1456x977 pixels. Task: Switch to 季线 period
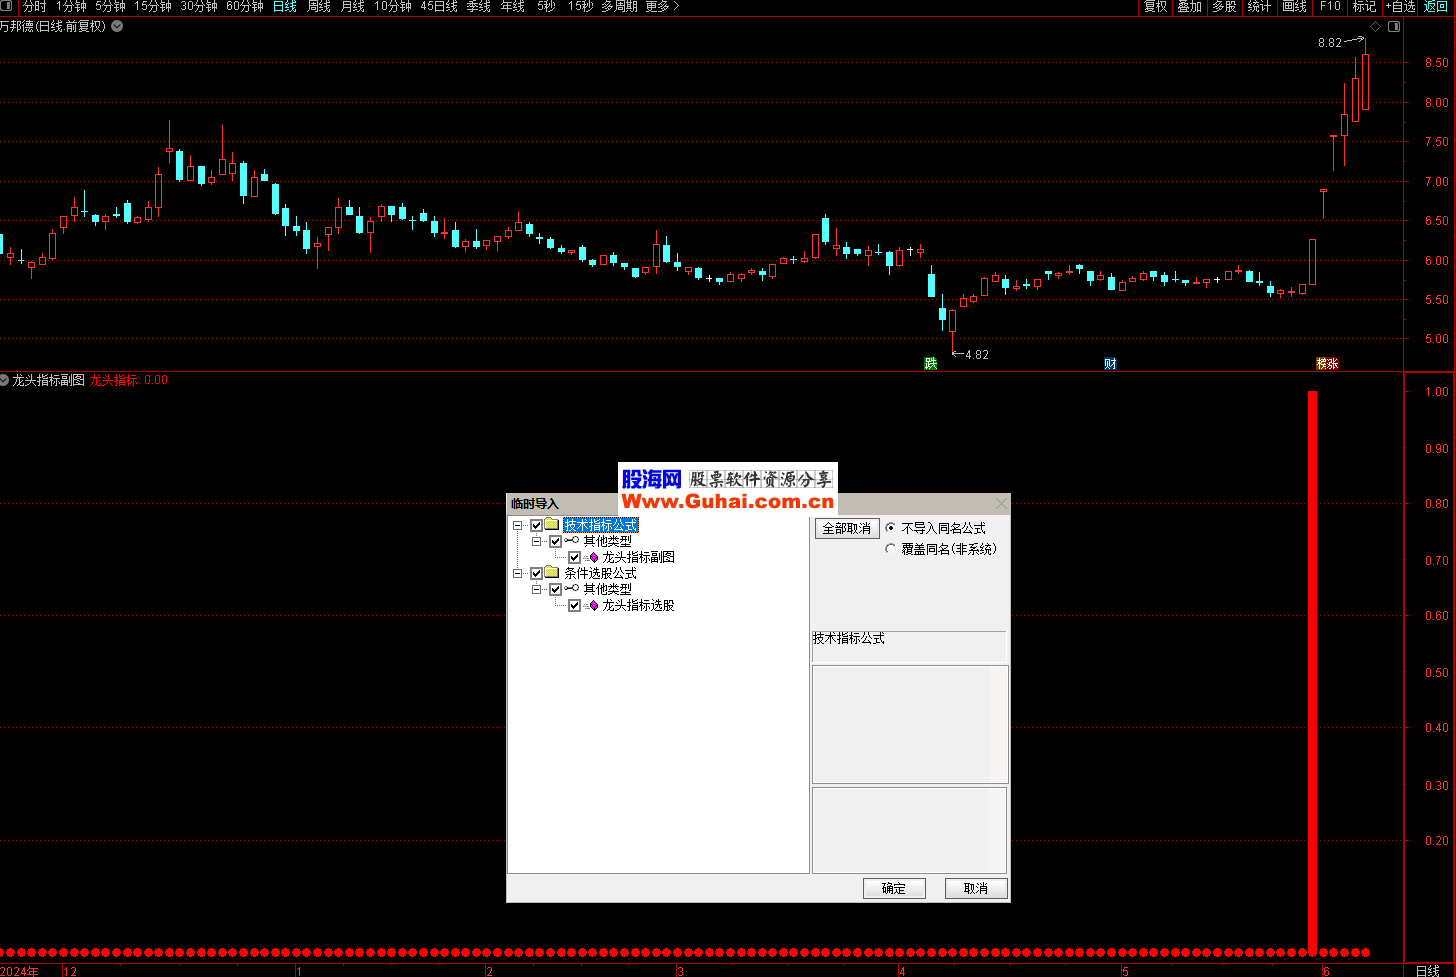[479, 6]
